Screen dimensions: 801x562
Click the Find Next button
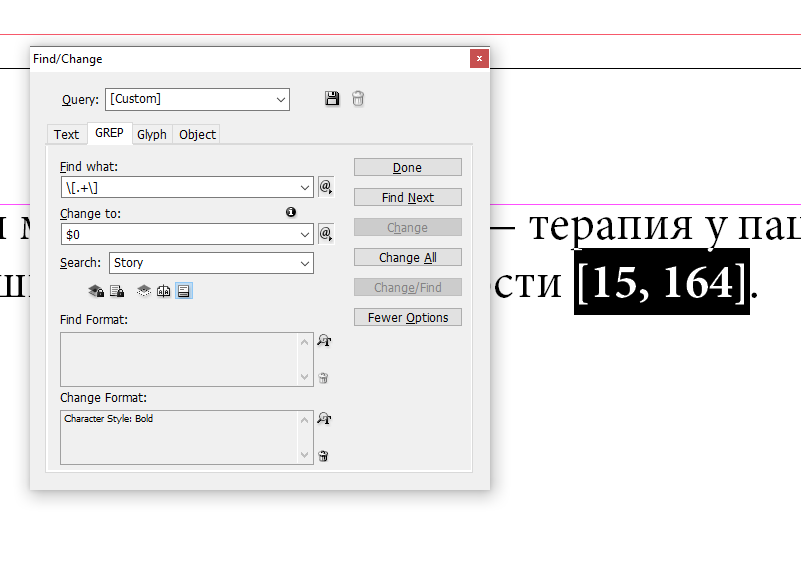tap(408, 197)
